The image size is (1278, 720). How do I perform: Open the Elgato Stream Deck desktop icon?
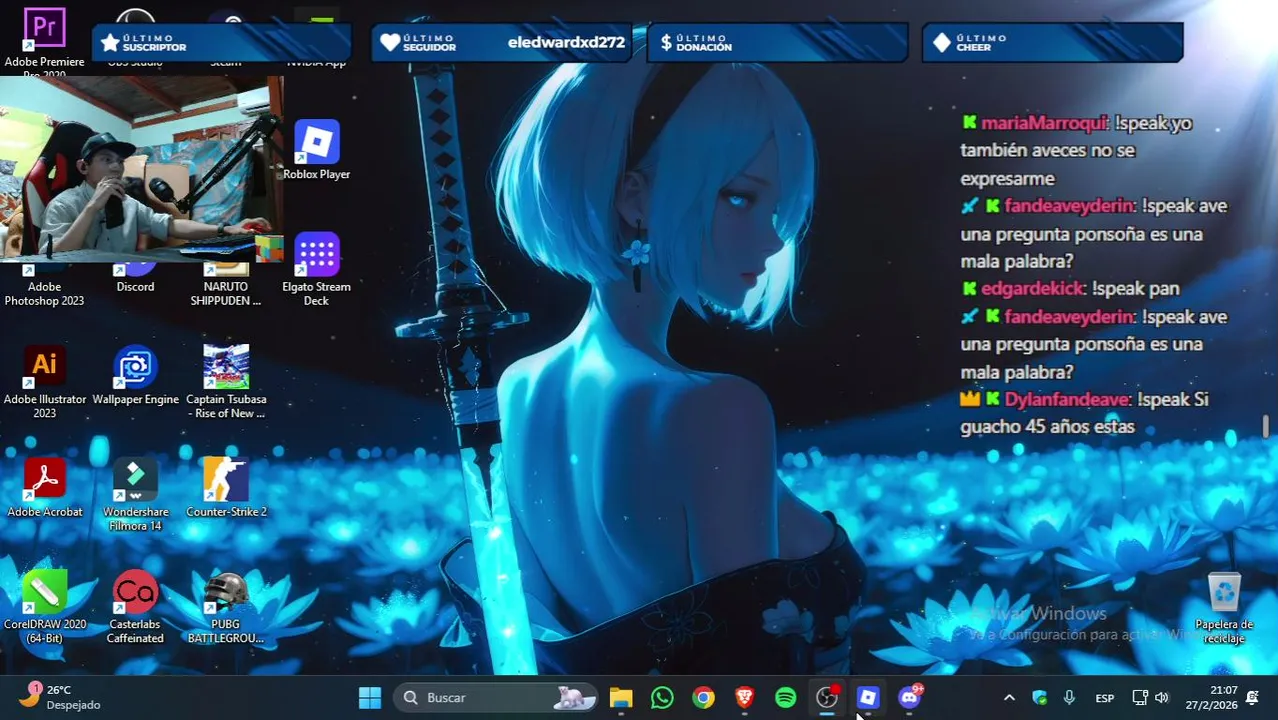(x=316, y=268)
